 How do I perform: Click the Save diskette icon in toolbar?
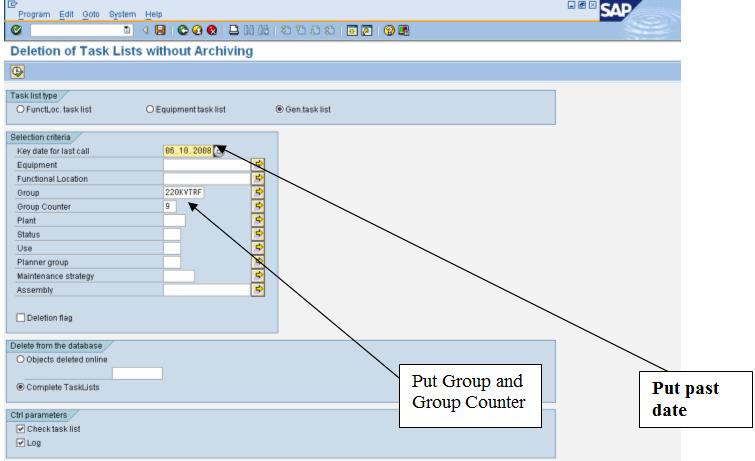coord(160,30)
